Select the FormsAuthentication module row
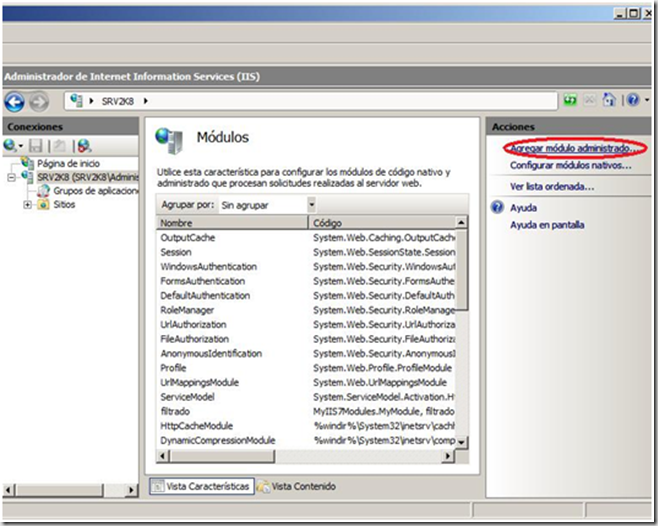The height and width of the screenshot is (526, 658). coord(306,281)
